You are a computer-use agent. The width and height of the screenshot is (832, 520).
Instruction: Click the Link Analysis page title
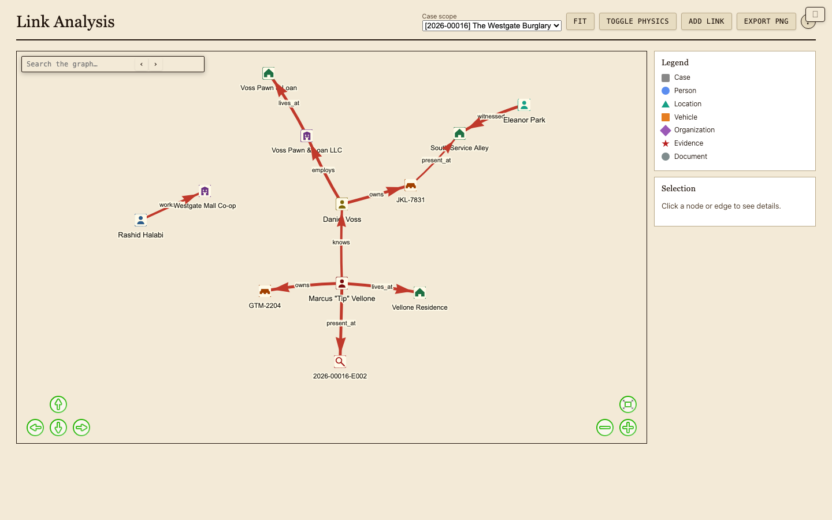[65, 22]
